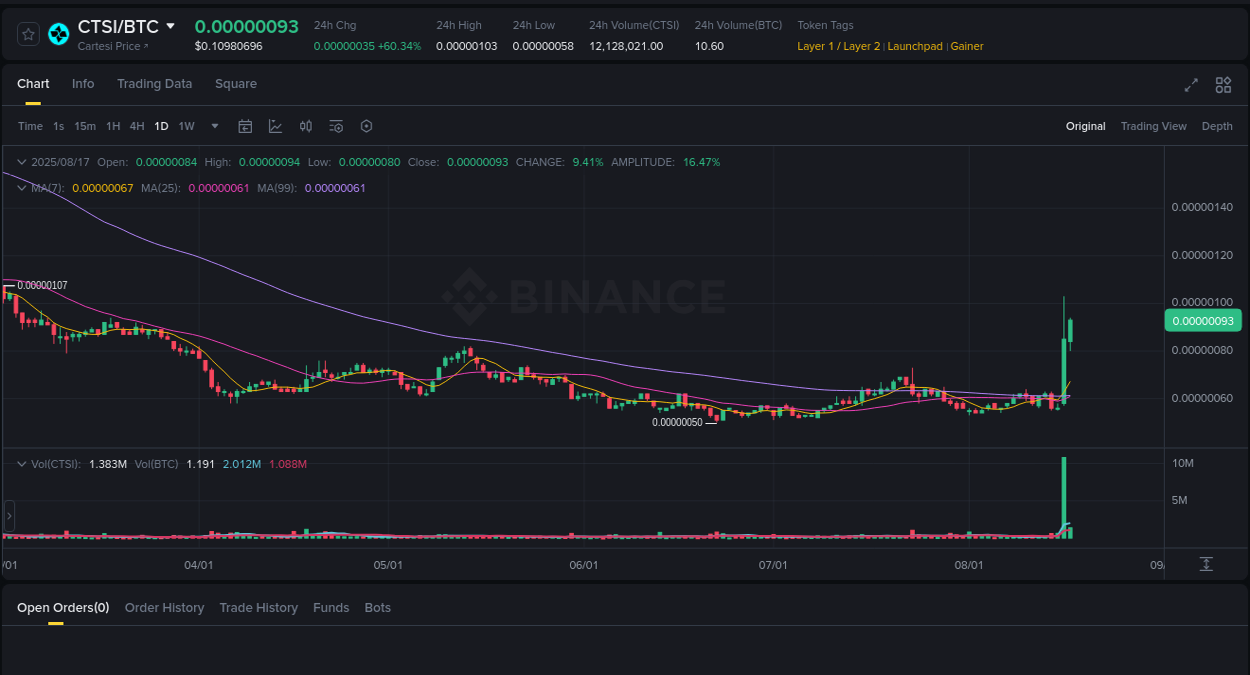
Task: Switch to the Depth chart view
Action: (1217, 126)
